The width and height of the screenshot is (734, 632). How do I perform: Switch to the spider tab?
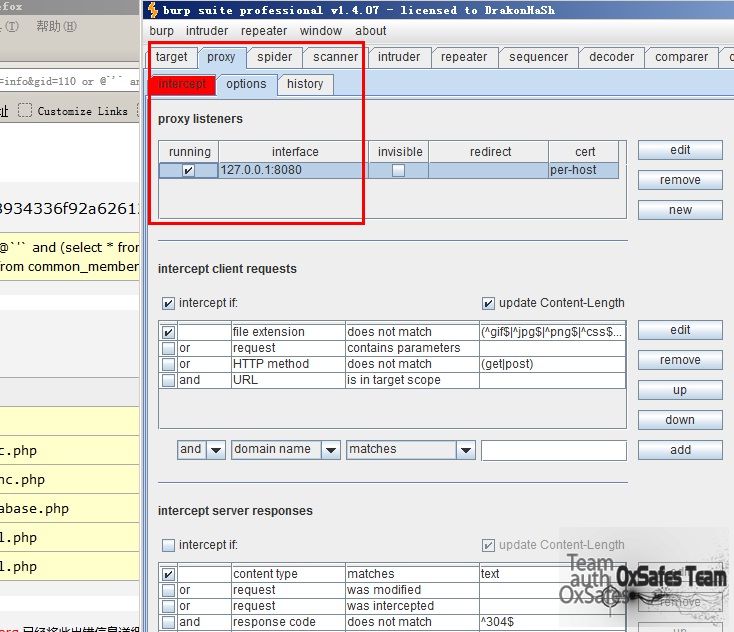click(275, 57)
